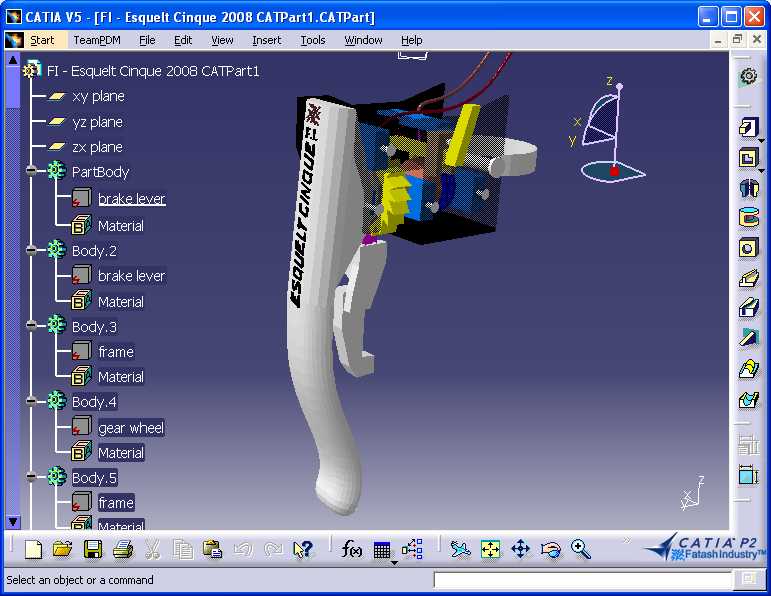Open the File menu
The height and width of the screenshot is (596, 771).
tap(147, 40)
